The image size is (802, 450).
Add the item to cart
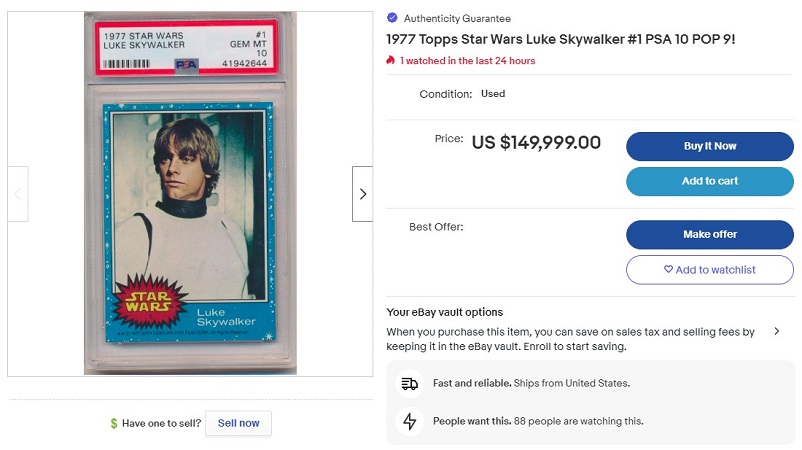pos(710,181)
